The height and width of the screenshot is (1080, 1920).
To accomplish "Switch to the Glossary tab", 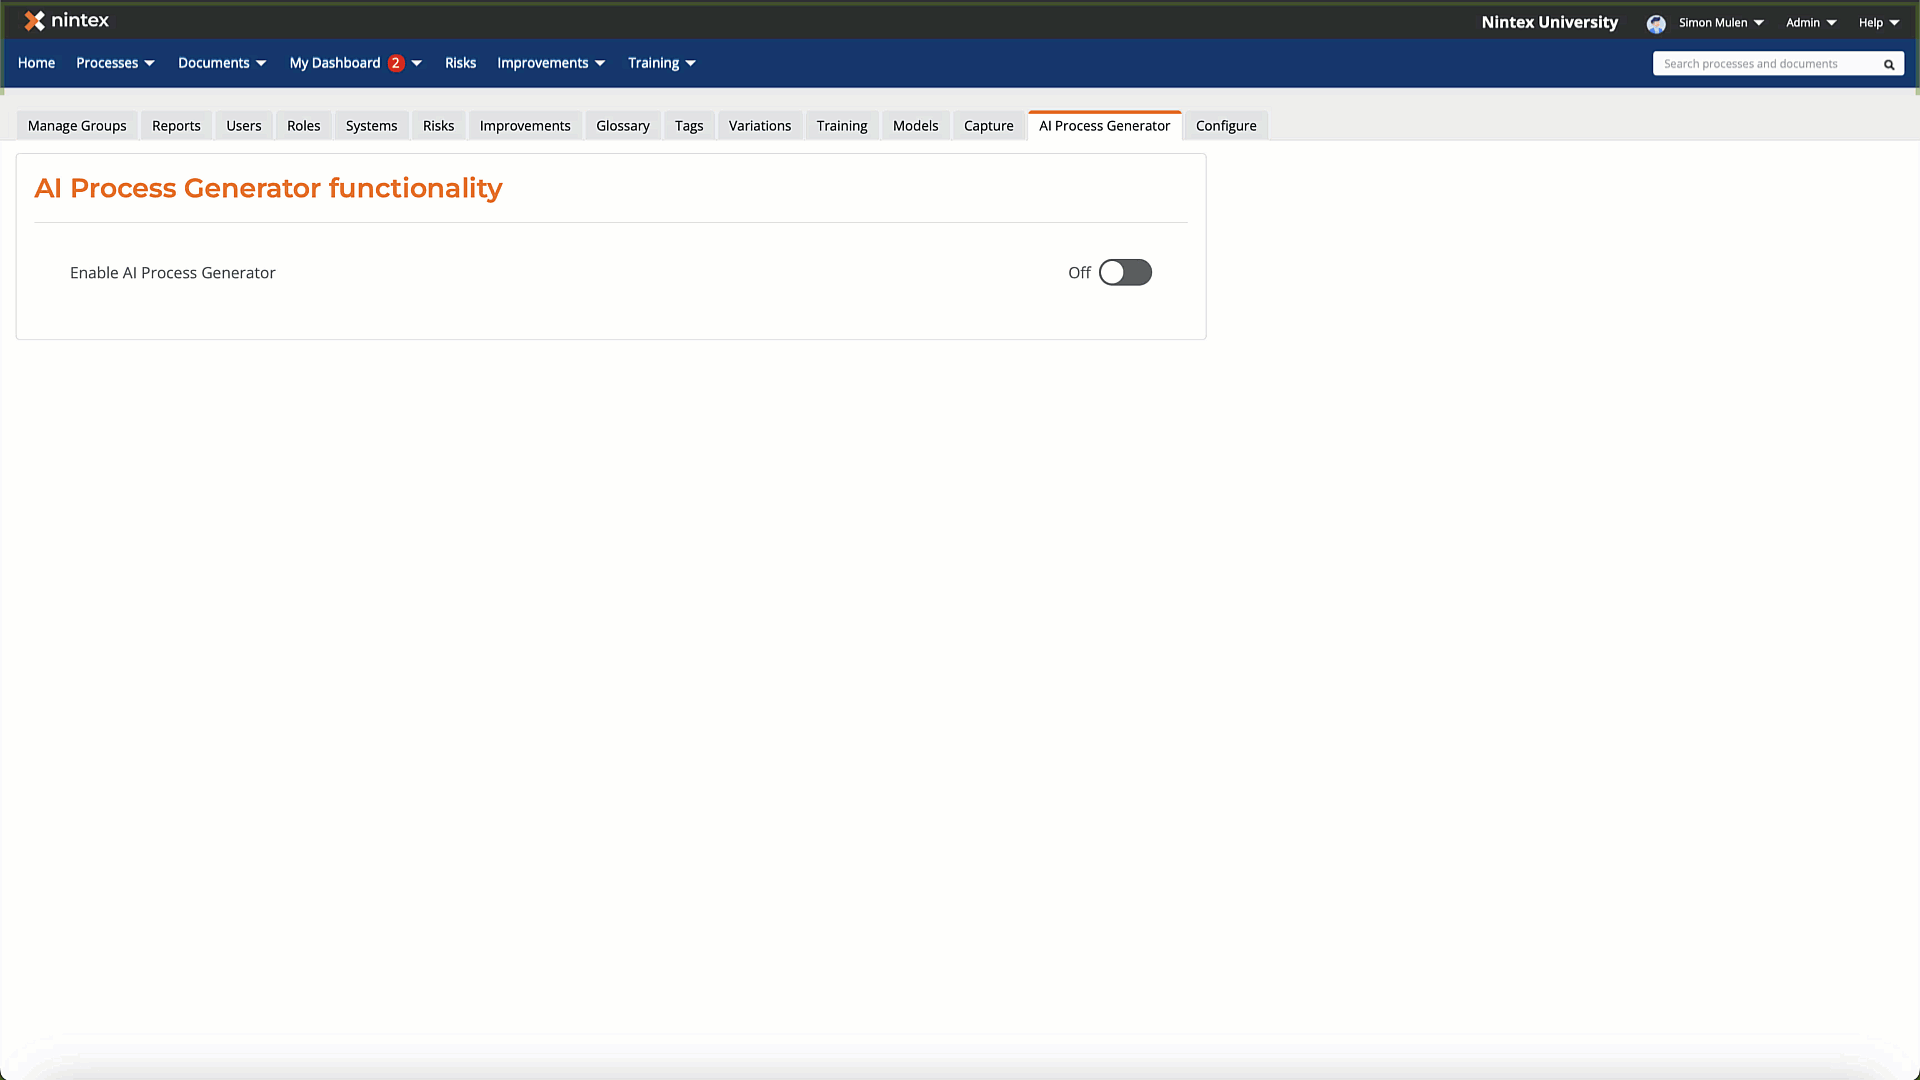I will (x=622, y=126).
